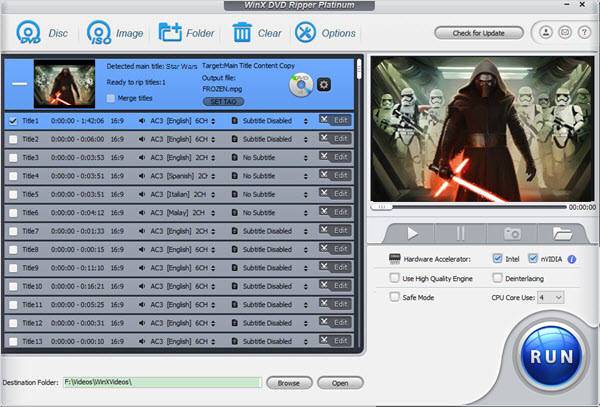
Task: Enable Use High Quality Engine
Action: click(394, 278)
